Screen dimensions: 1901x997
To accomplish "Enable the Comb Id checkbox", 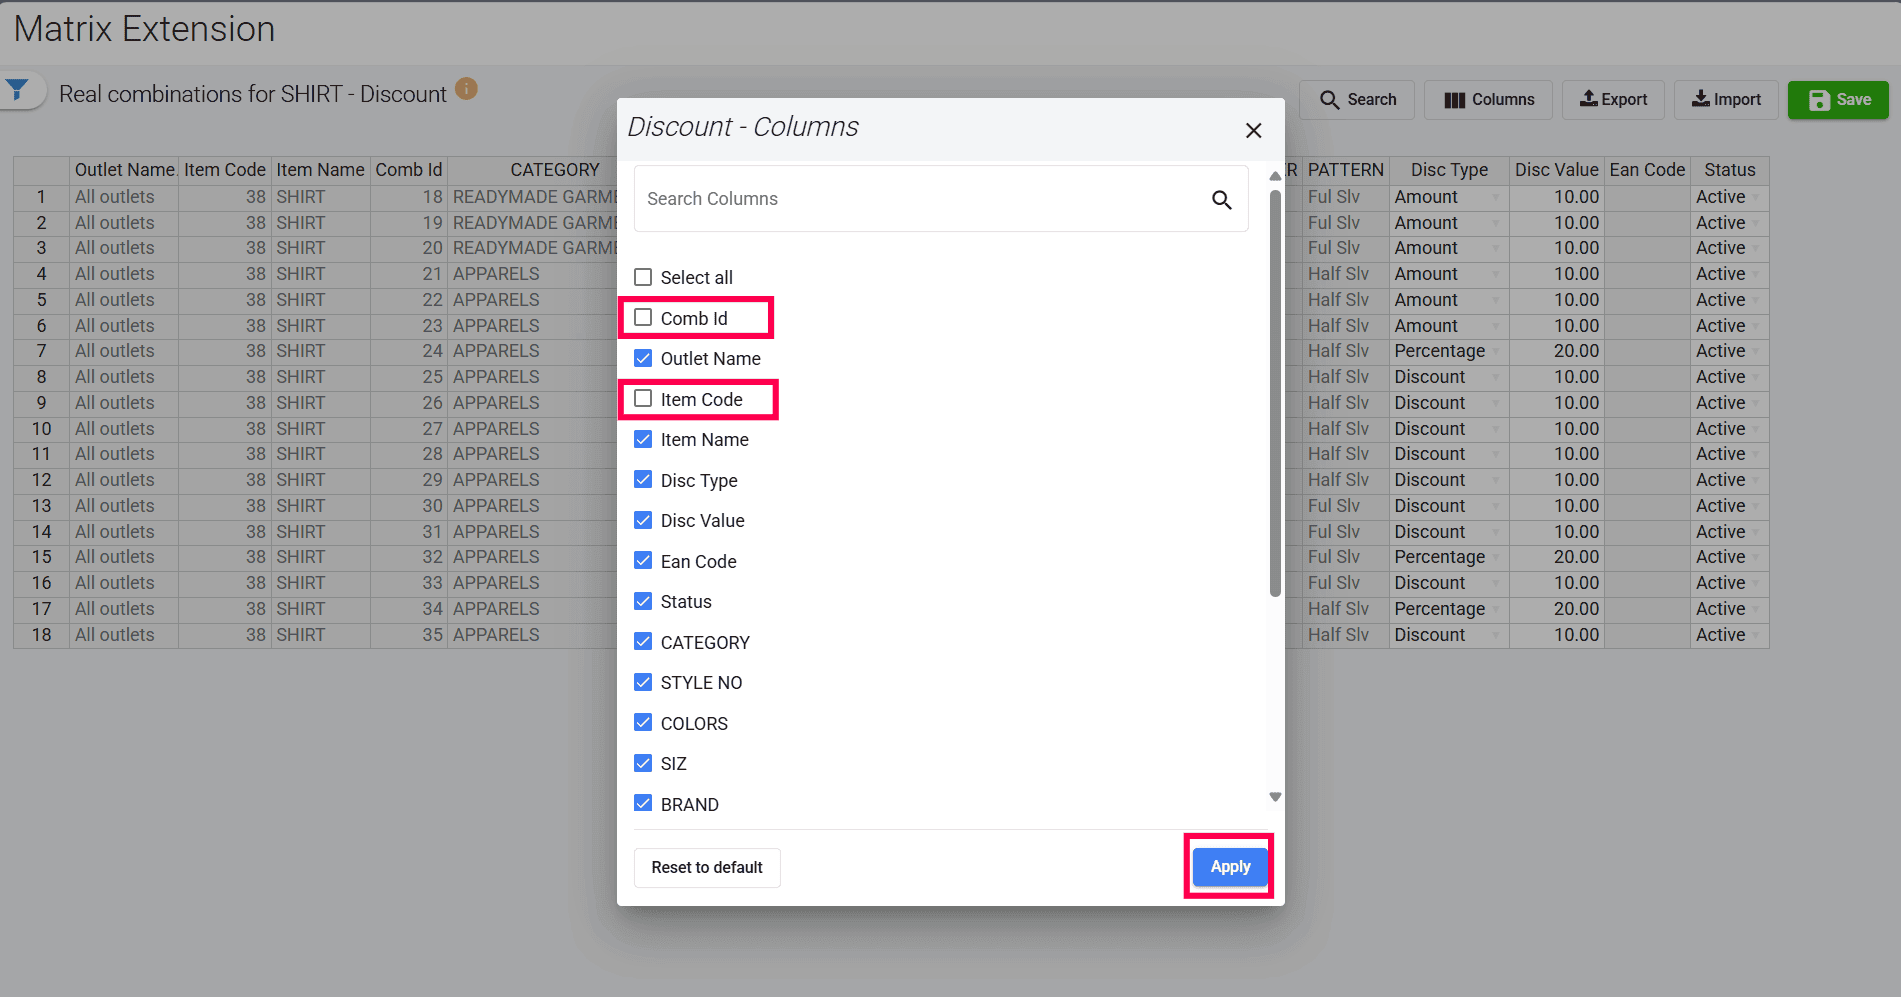I will (644, 318).
